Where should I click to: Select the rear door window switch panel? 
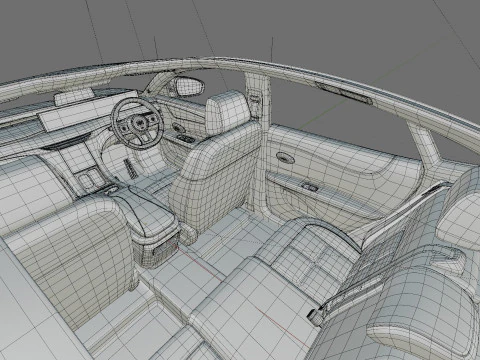coord(309,187)
